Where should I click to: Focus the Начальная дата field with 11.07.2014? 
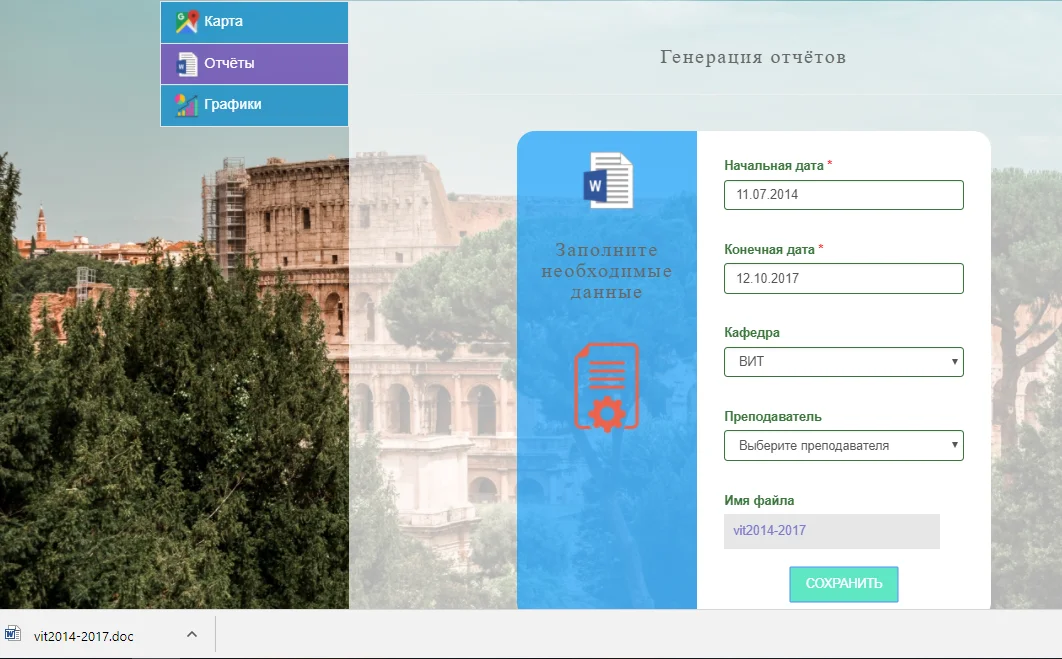click(x=843, y=195)
